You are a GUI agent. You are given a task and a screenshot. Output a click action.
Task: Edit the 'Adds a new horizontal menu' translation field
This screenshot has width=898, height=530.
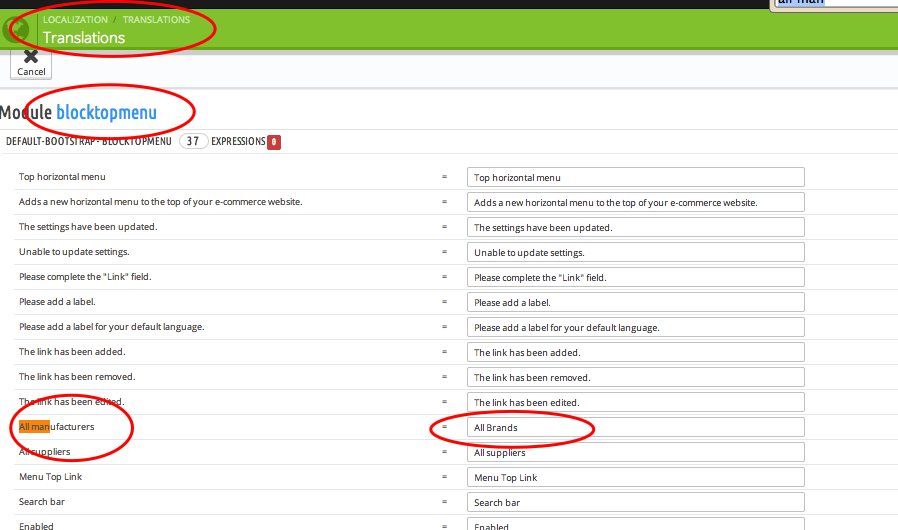636,202
